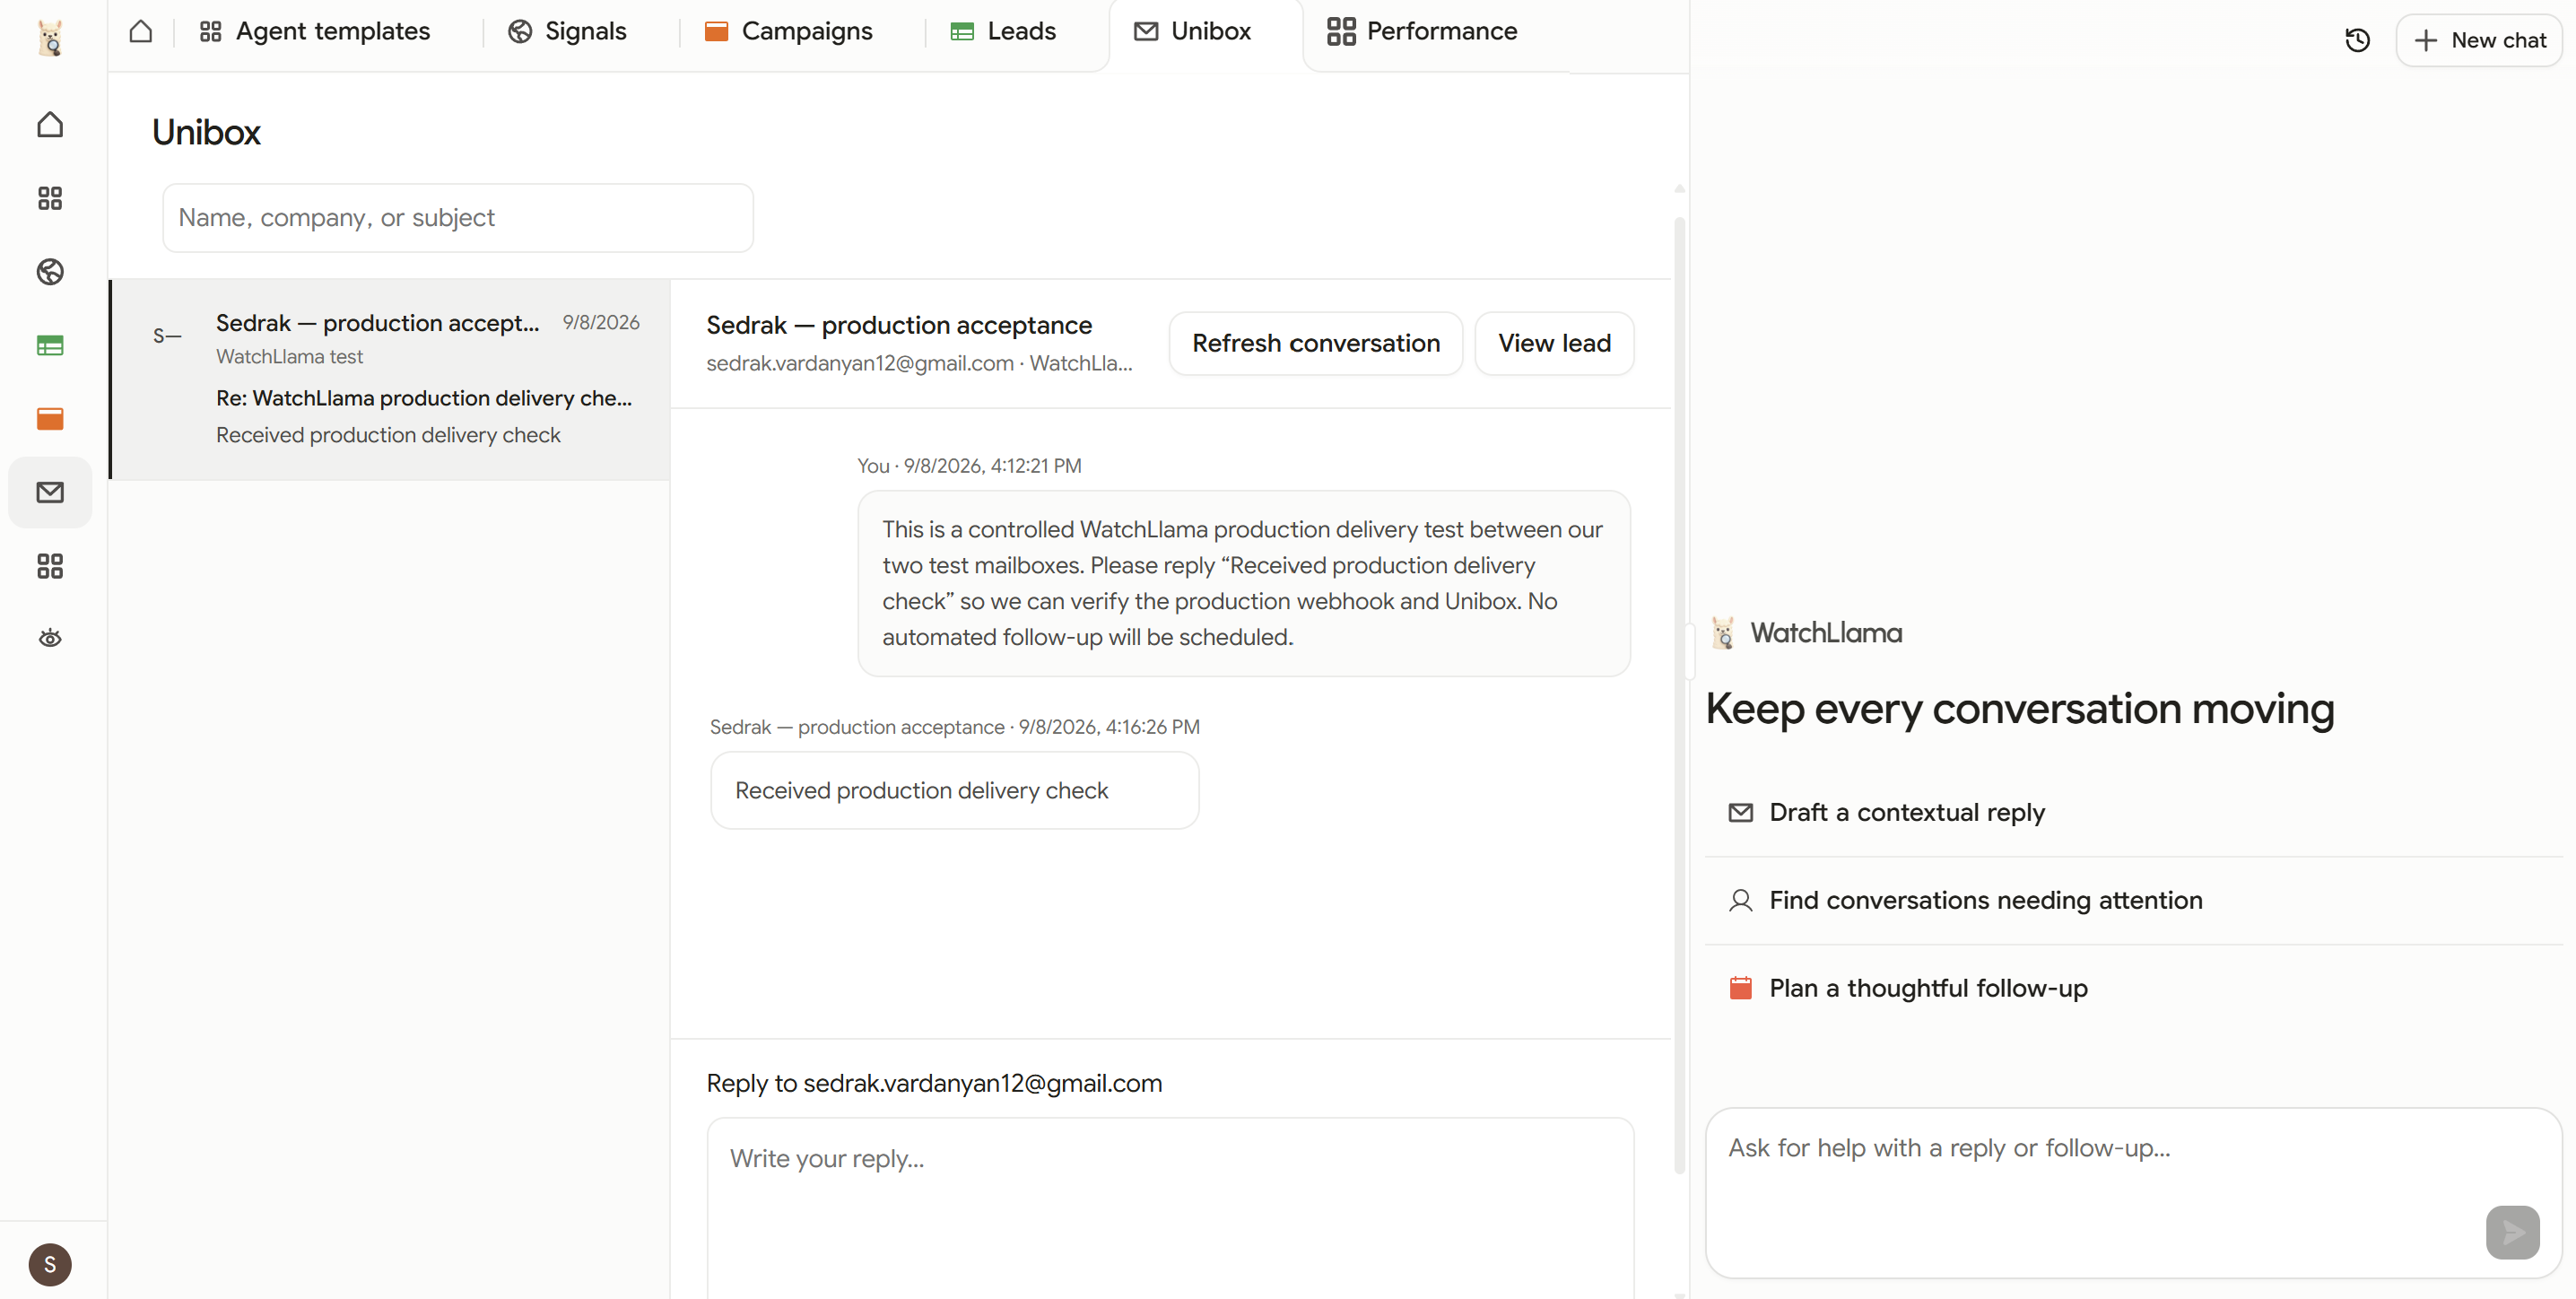2576x1299 pixels.
Task: Switch to Signals tab
Action: [567, 31]
